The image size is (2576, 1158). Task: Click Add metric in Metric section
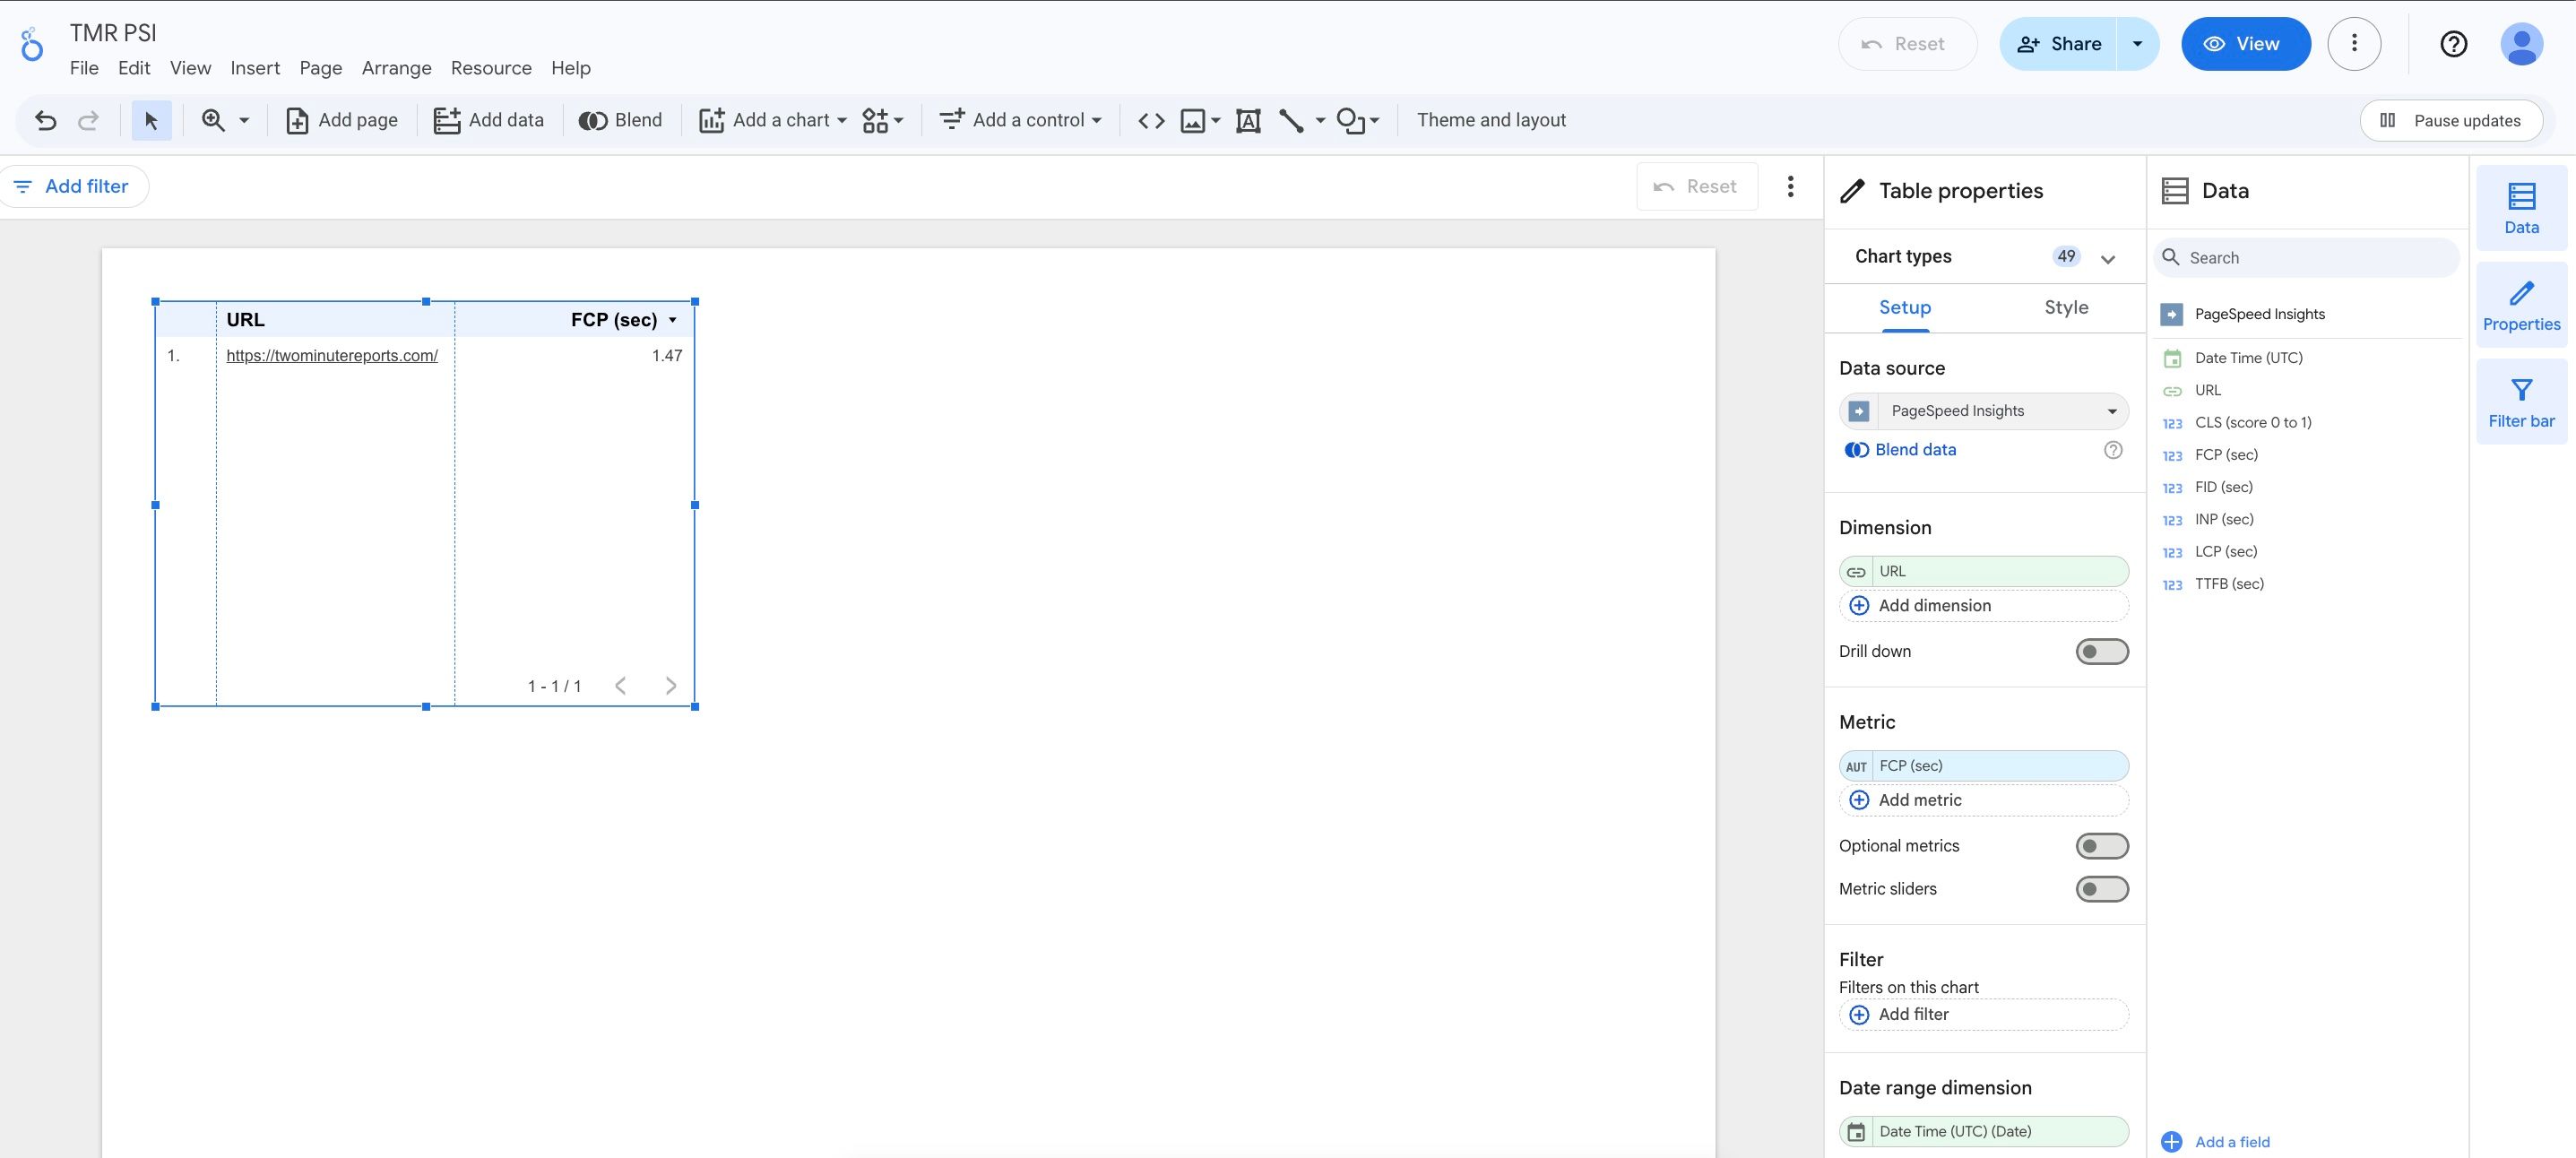1919,800
